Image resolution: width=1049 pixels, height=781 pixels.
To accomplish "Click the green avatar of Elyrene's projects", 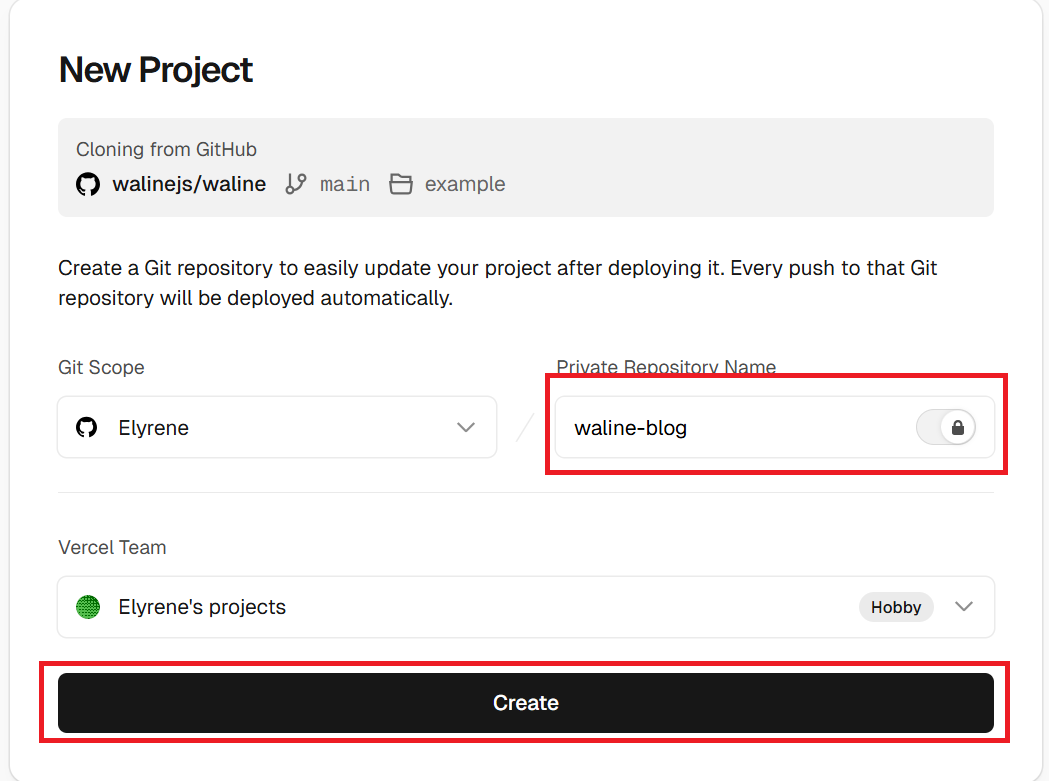I will click(x=88, y=607).
